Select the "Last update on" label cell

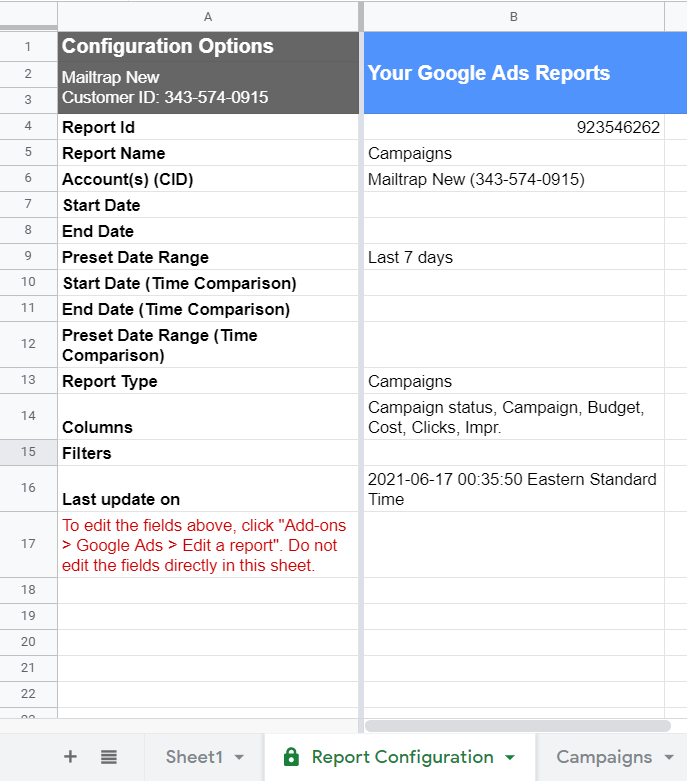click(208, 489)
